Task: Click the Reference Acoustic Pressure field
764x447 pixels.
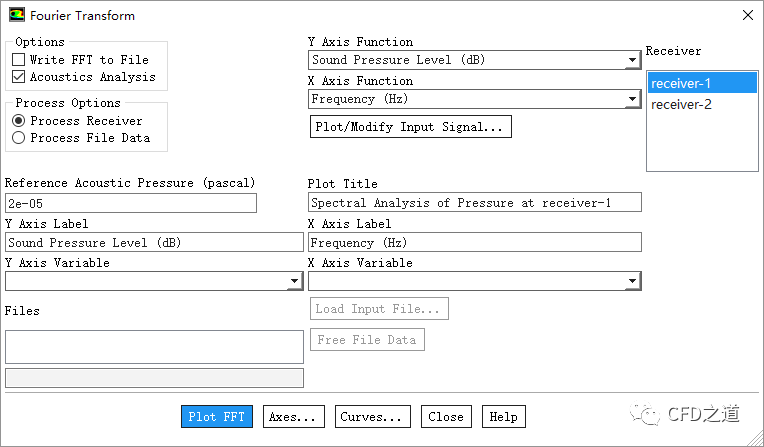Action: click(130, 203)
